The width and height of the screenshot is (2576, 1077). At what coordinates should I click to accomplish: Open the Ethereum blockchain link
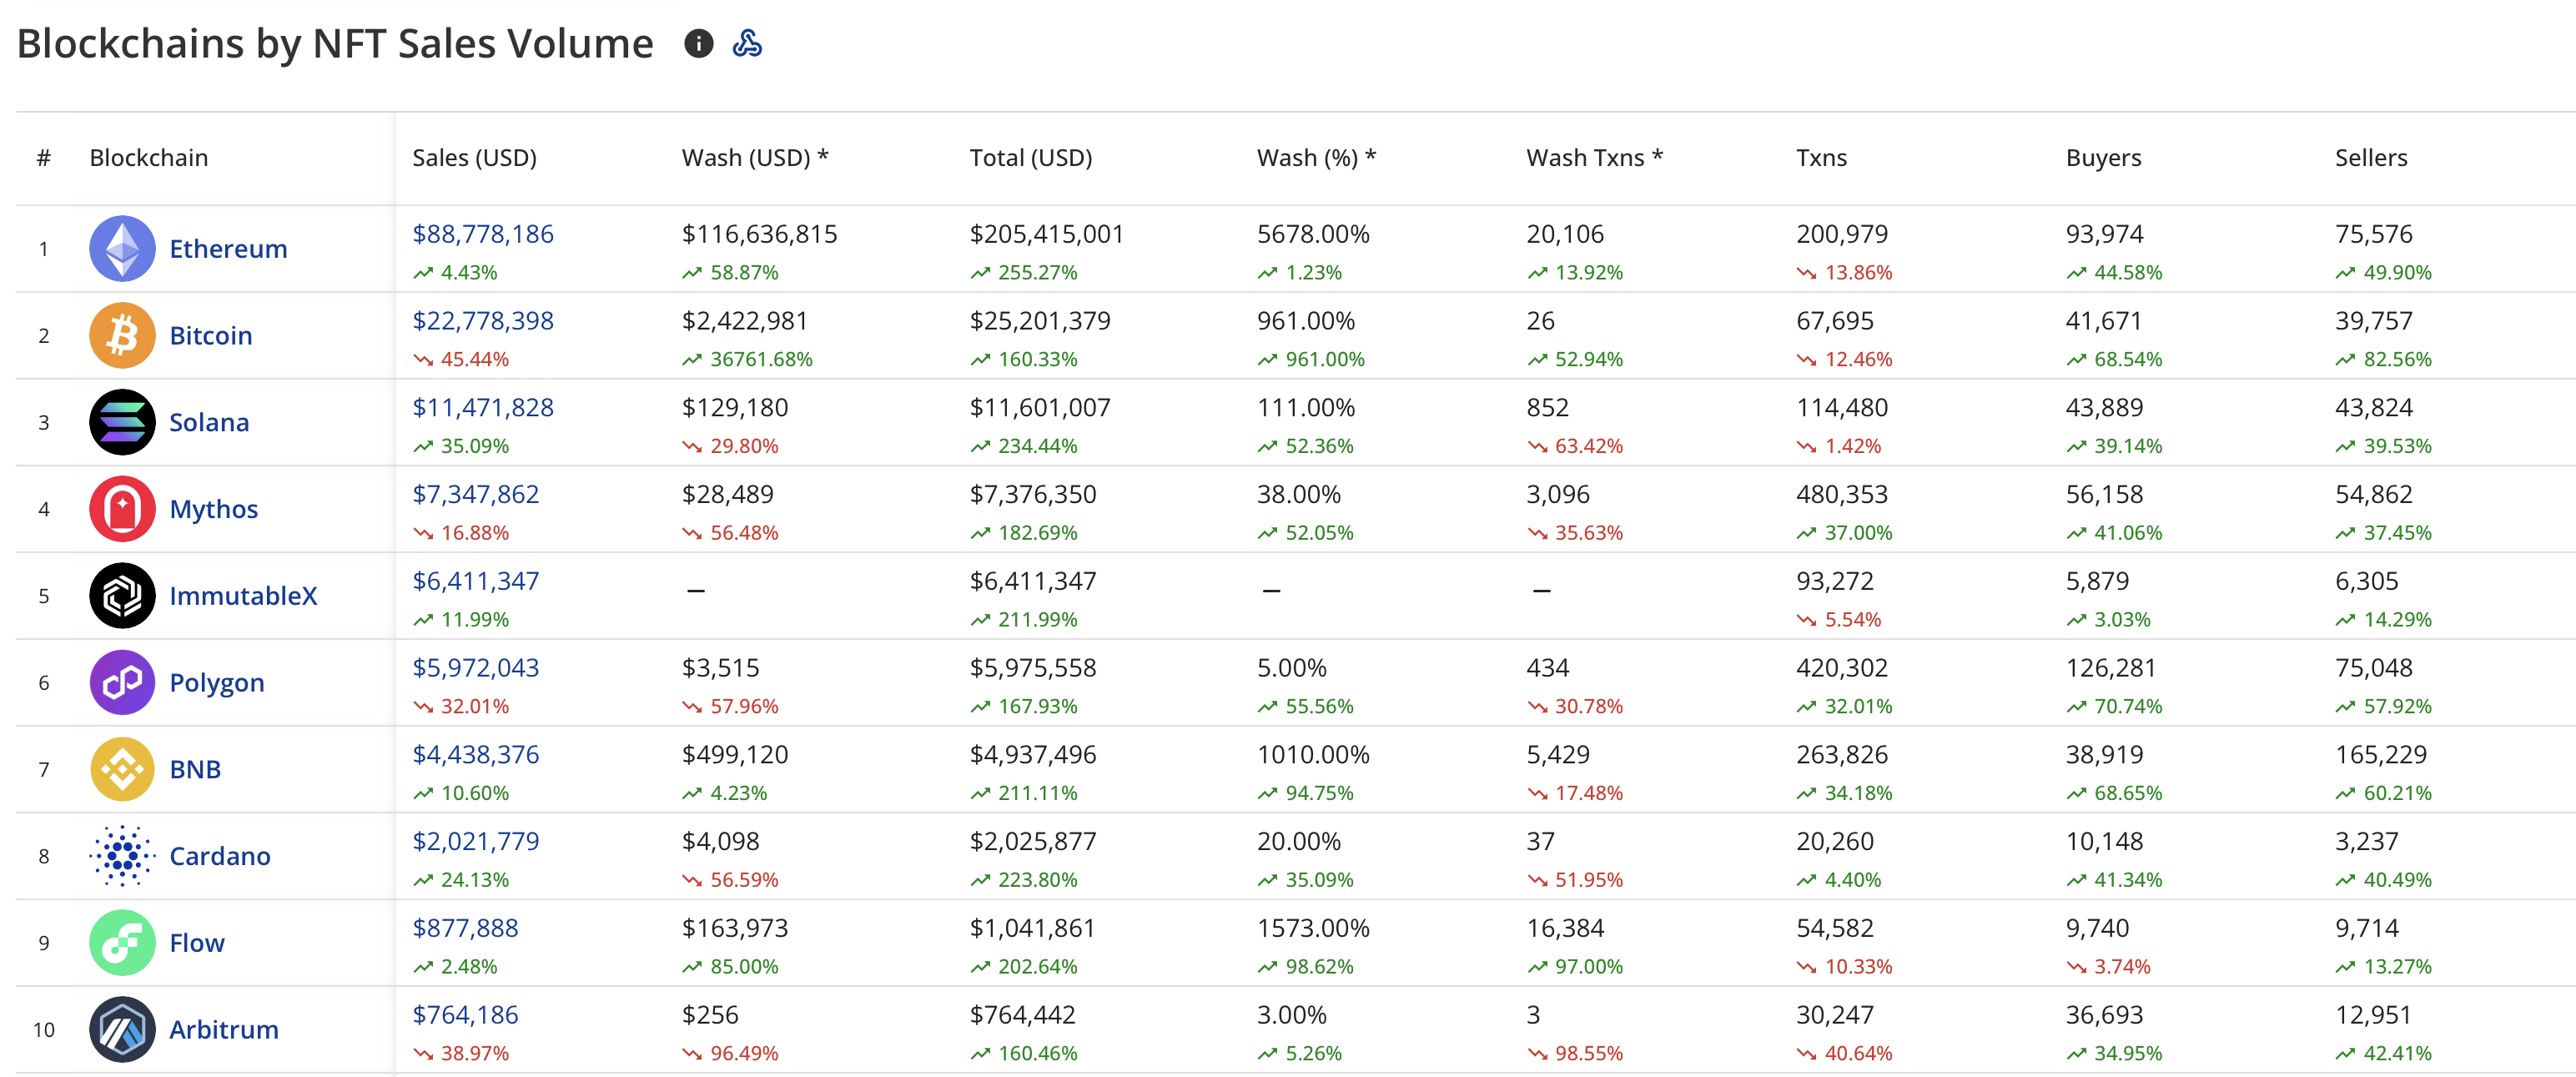tap(228, 249)
